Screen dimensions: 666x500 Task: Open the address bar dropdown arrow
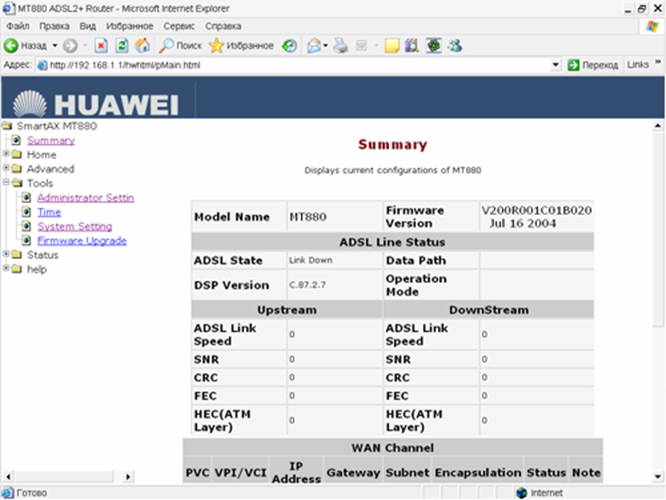pyautogui.click(x=556, y=65)
